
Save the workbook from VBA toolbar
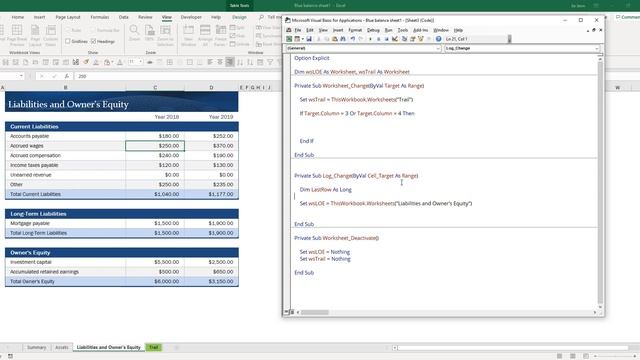(x=309, y=39)
